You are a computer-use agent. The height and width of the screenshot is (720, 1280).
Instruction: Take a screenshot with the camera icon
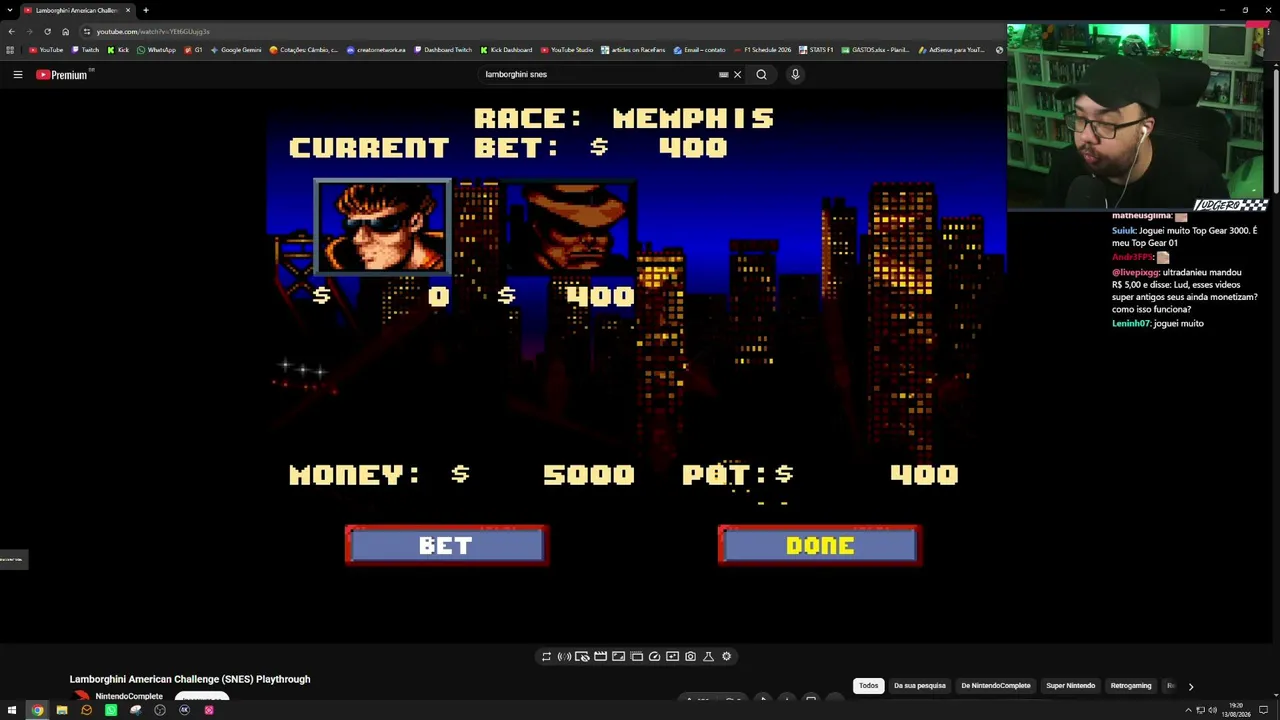690,656
